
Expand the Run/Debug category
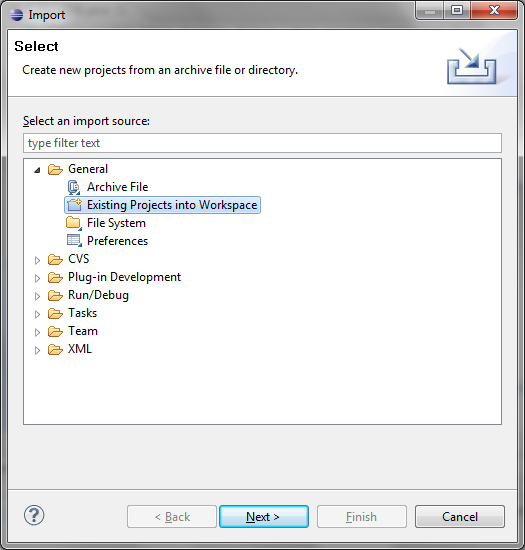click(x=37, y=296)
